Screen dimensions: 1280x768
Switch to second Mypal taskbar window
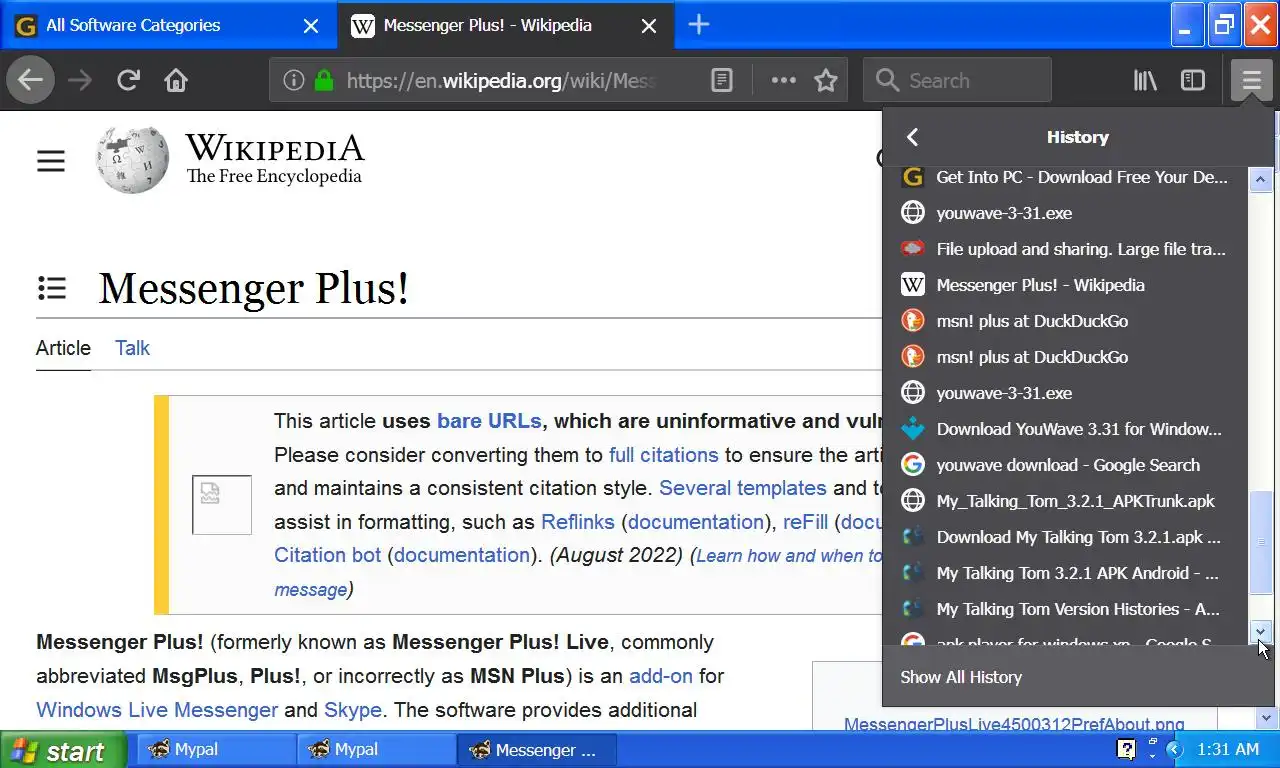pyautogui.click(x=376, y=750)
